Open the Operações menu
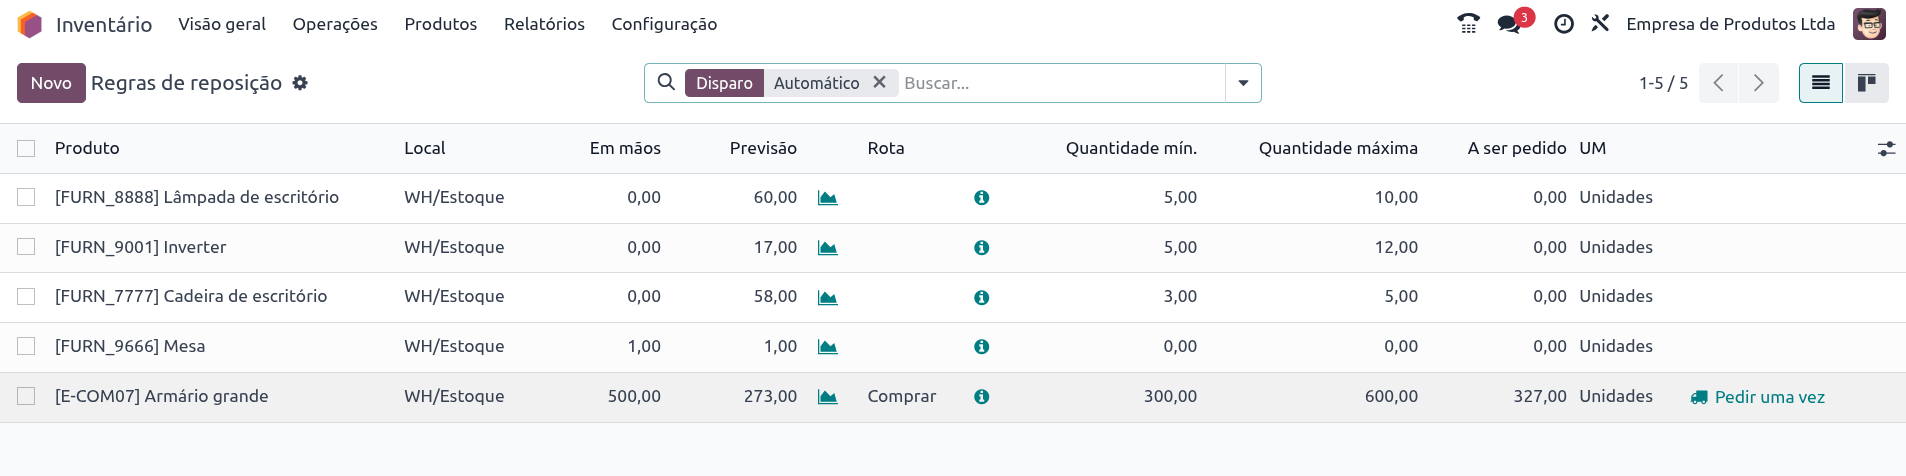Image resolution: width=1906 pixels, height=476 pixels. pyautogui.click(x=335, y=24)
